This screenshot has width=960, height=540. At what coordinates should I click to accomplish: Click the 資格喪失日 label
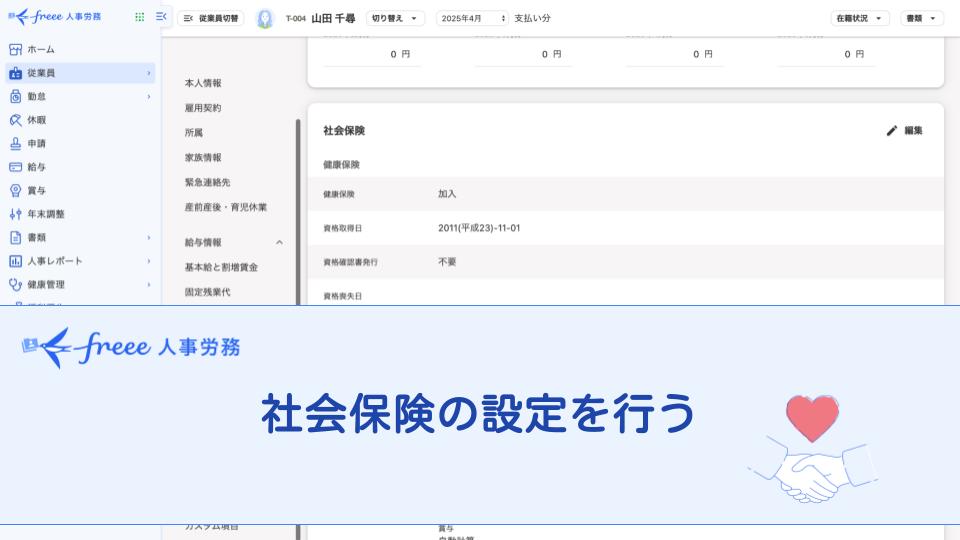click(x=342, y=296)
